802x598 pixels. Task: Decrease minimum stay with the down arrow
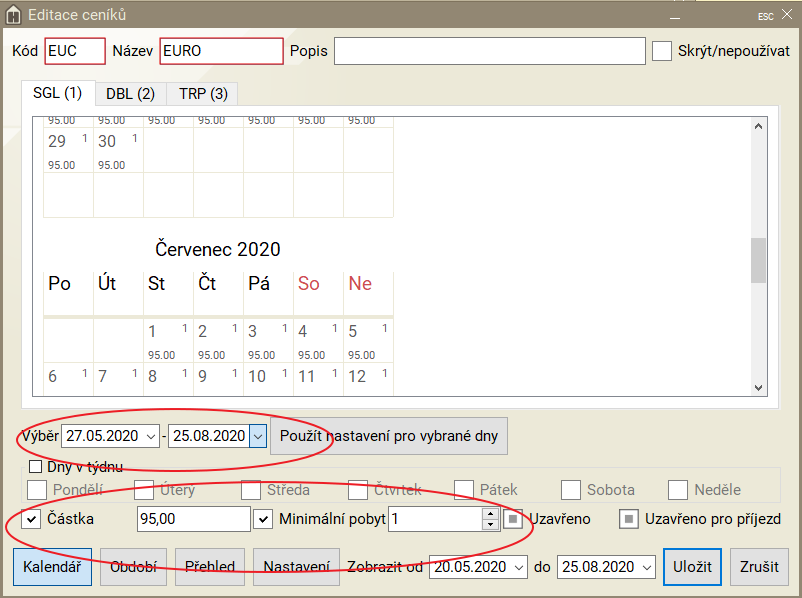[490, 524]
